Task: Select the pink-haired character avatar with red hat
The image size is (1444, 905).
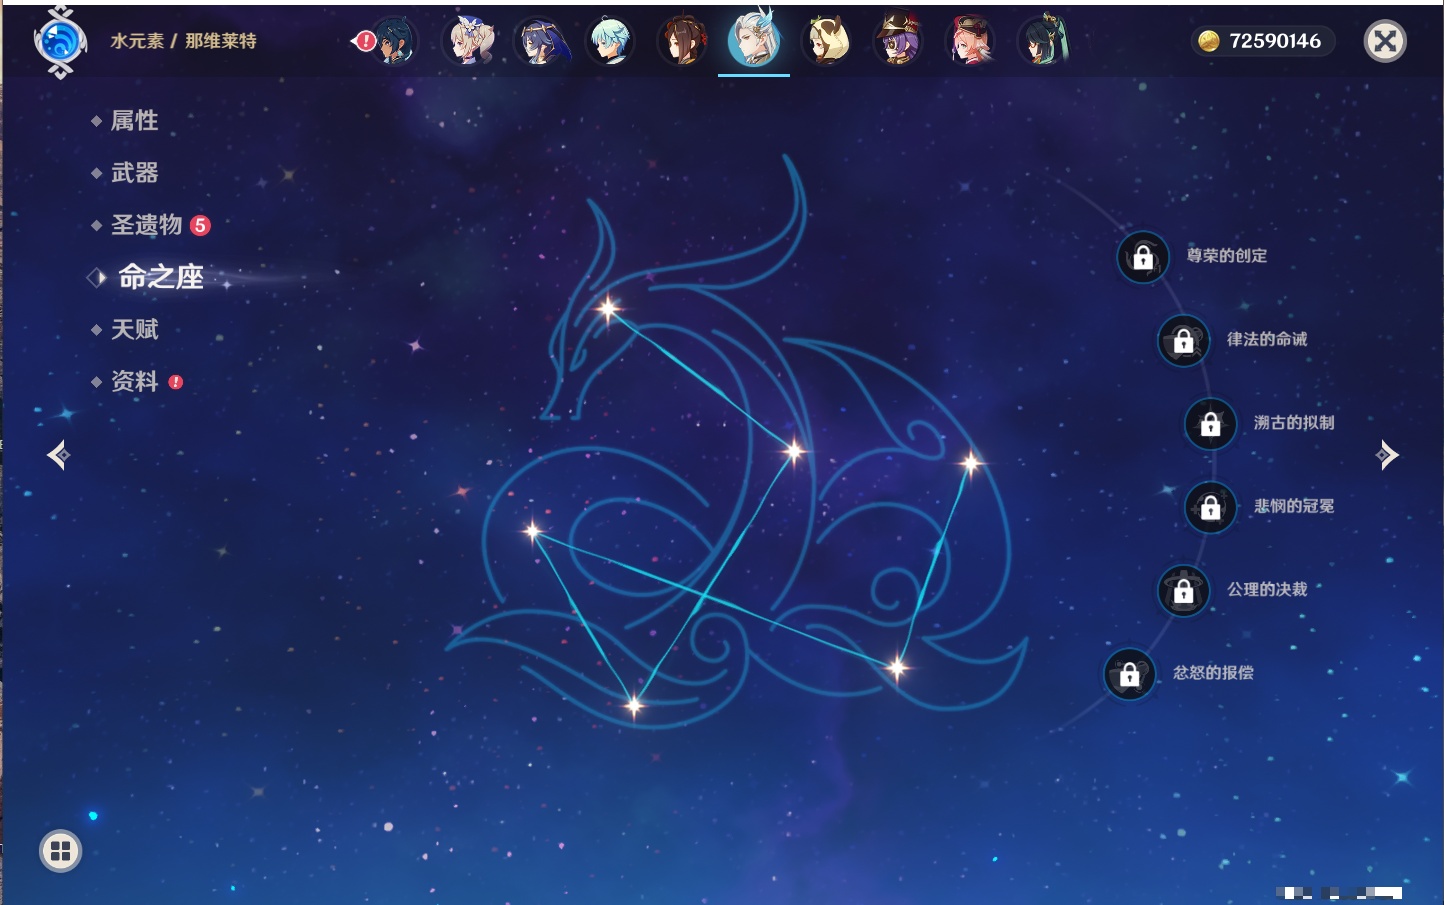Action: [969, 41]
